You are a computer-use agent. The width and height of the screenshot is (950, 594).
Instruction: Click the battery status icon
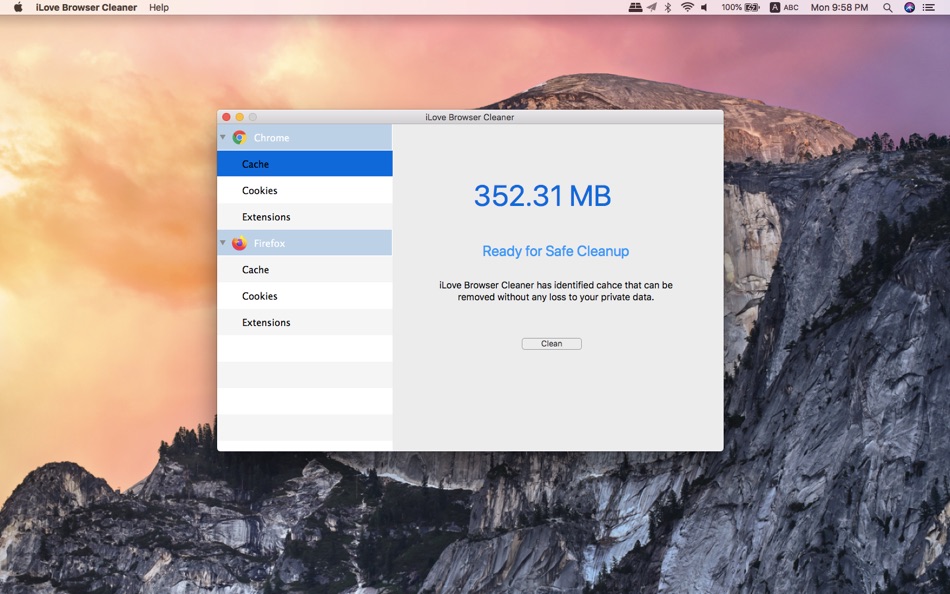click(x=752, y=7)
